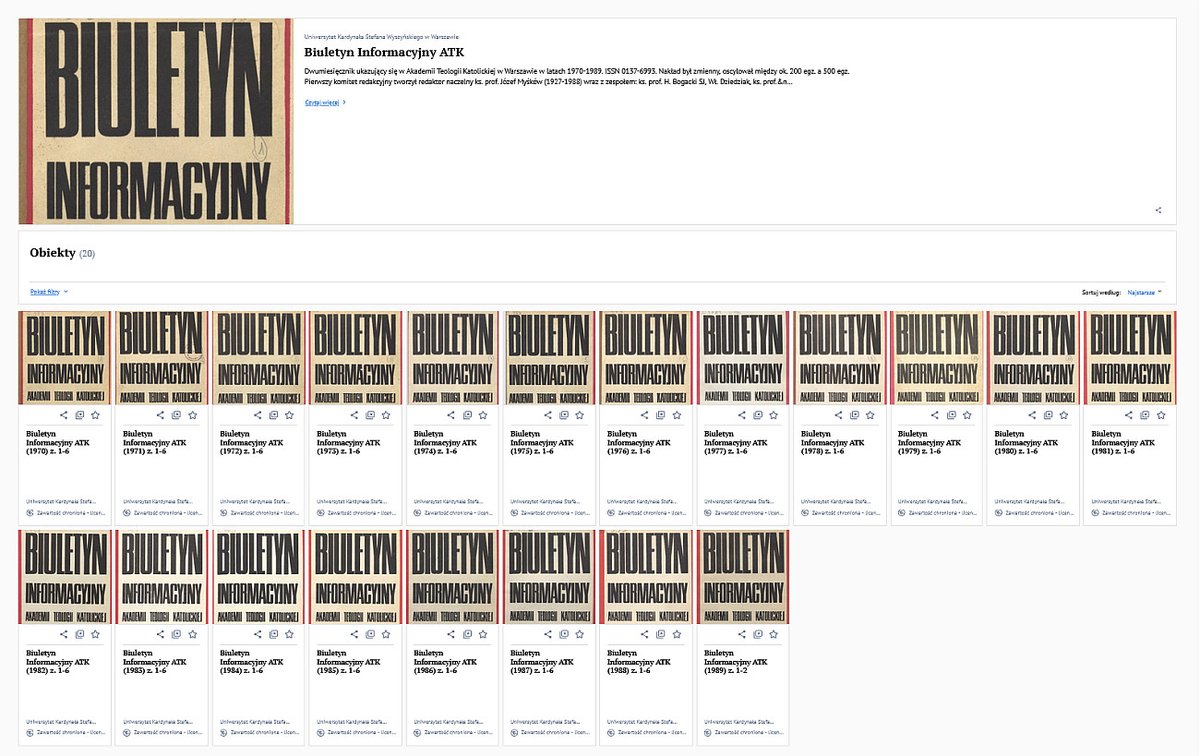Open title link 'Biuletyn Informacyjny ATK (1989) z. 1-2'
Image resolution: width=1200 pixels, height=756 pixels.
pos(736,662)
